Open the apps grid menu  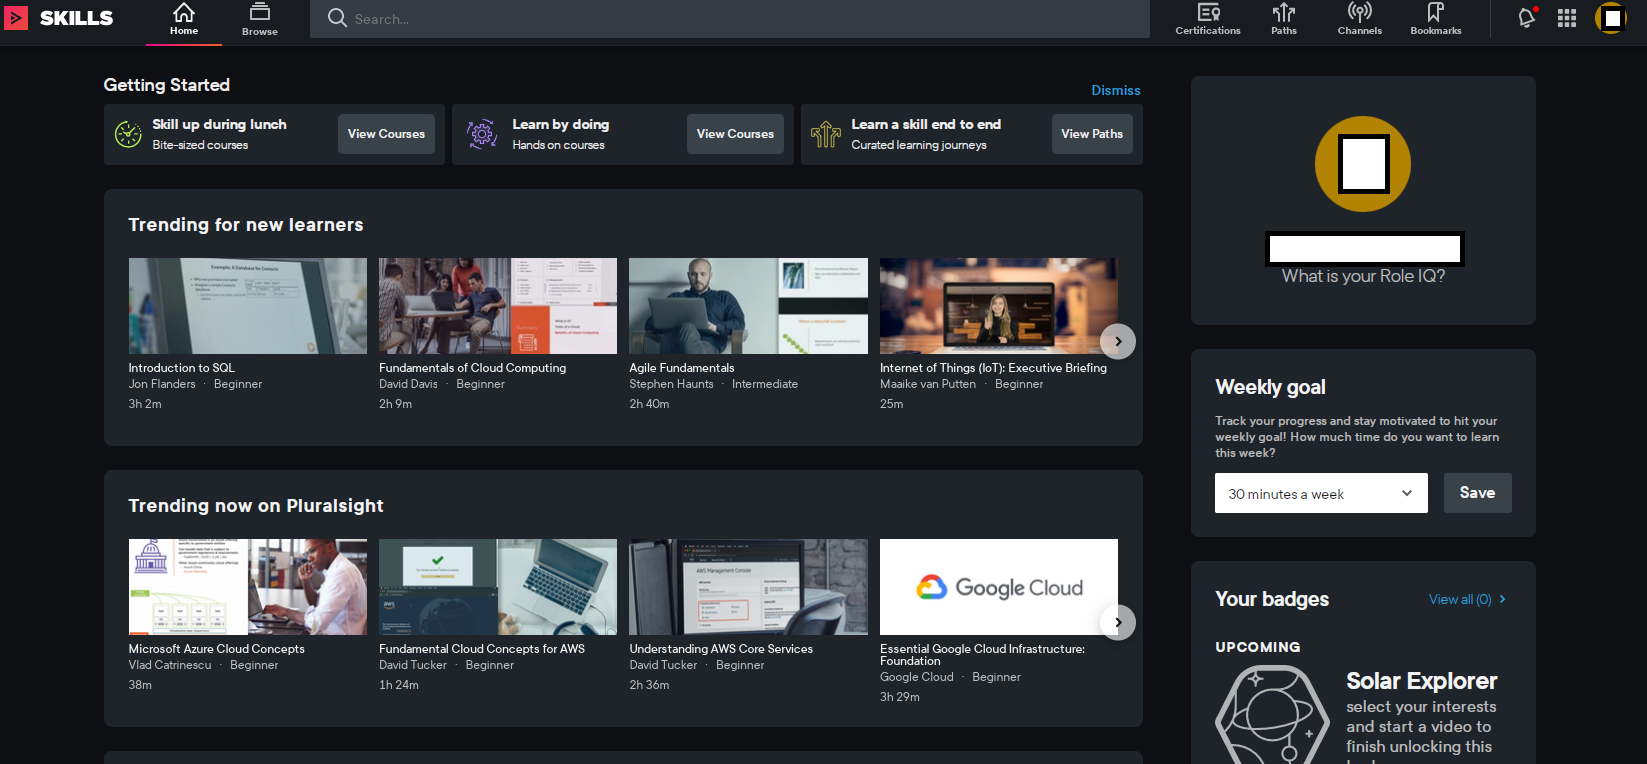tap(1567, 18)
